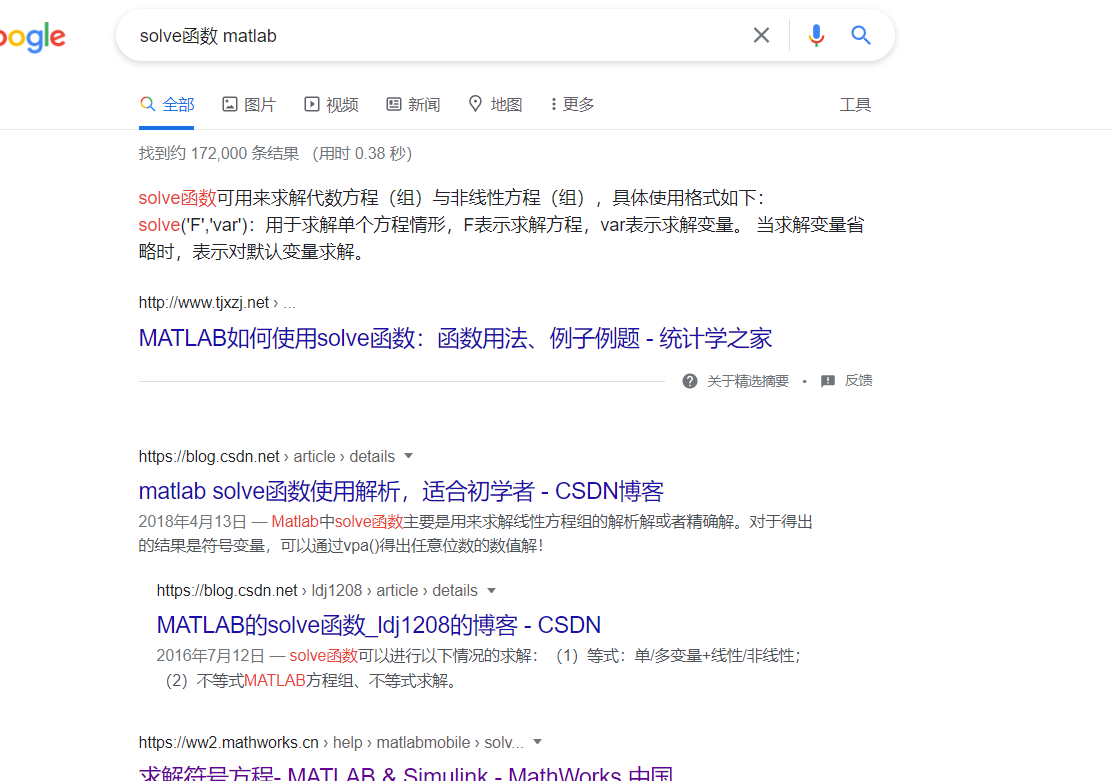Start voice search with microphone icon

pos(816,35)
